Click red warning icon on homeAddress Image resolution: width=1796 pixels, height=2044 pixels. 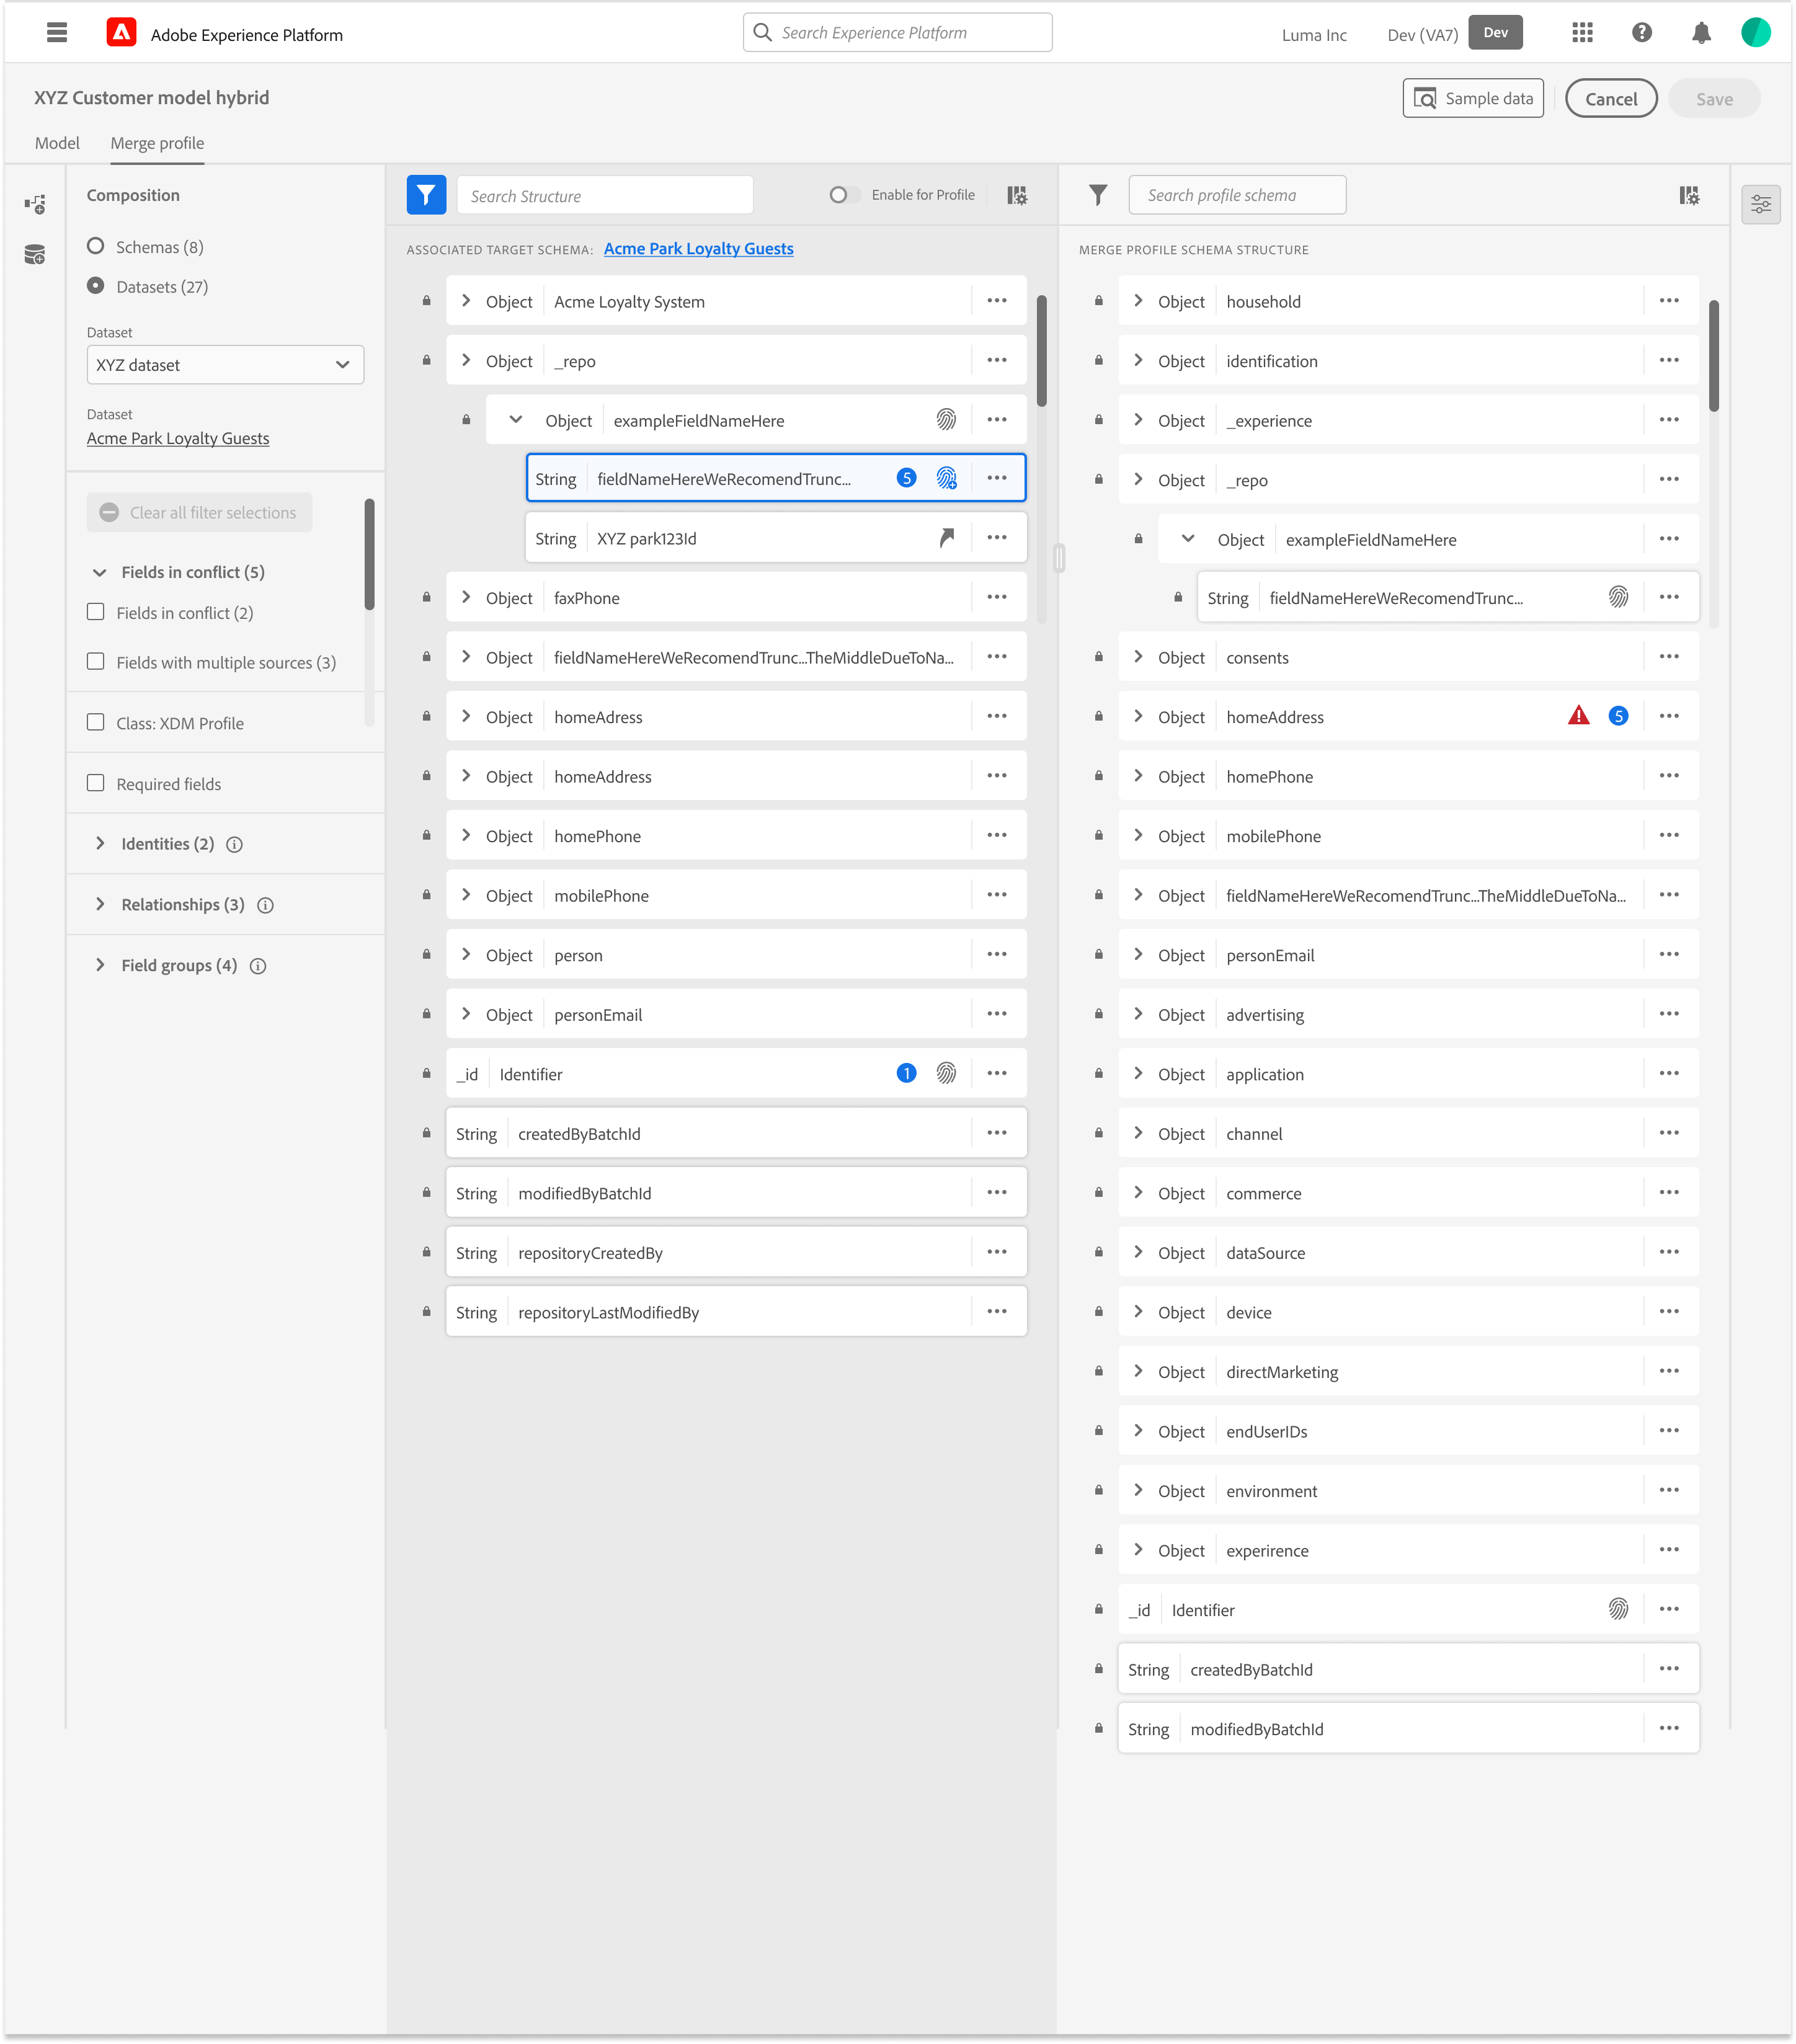[x=1578, y=716]
